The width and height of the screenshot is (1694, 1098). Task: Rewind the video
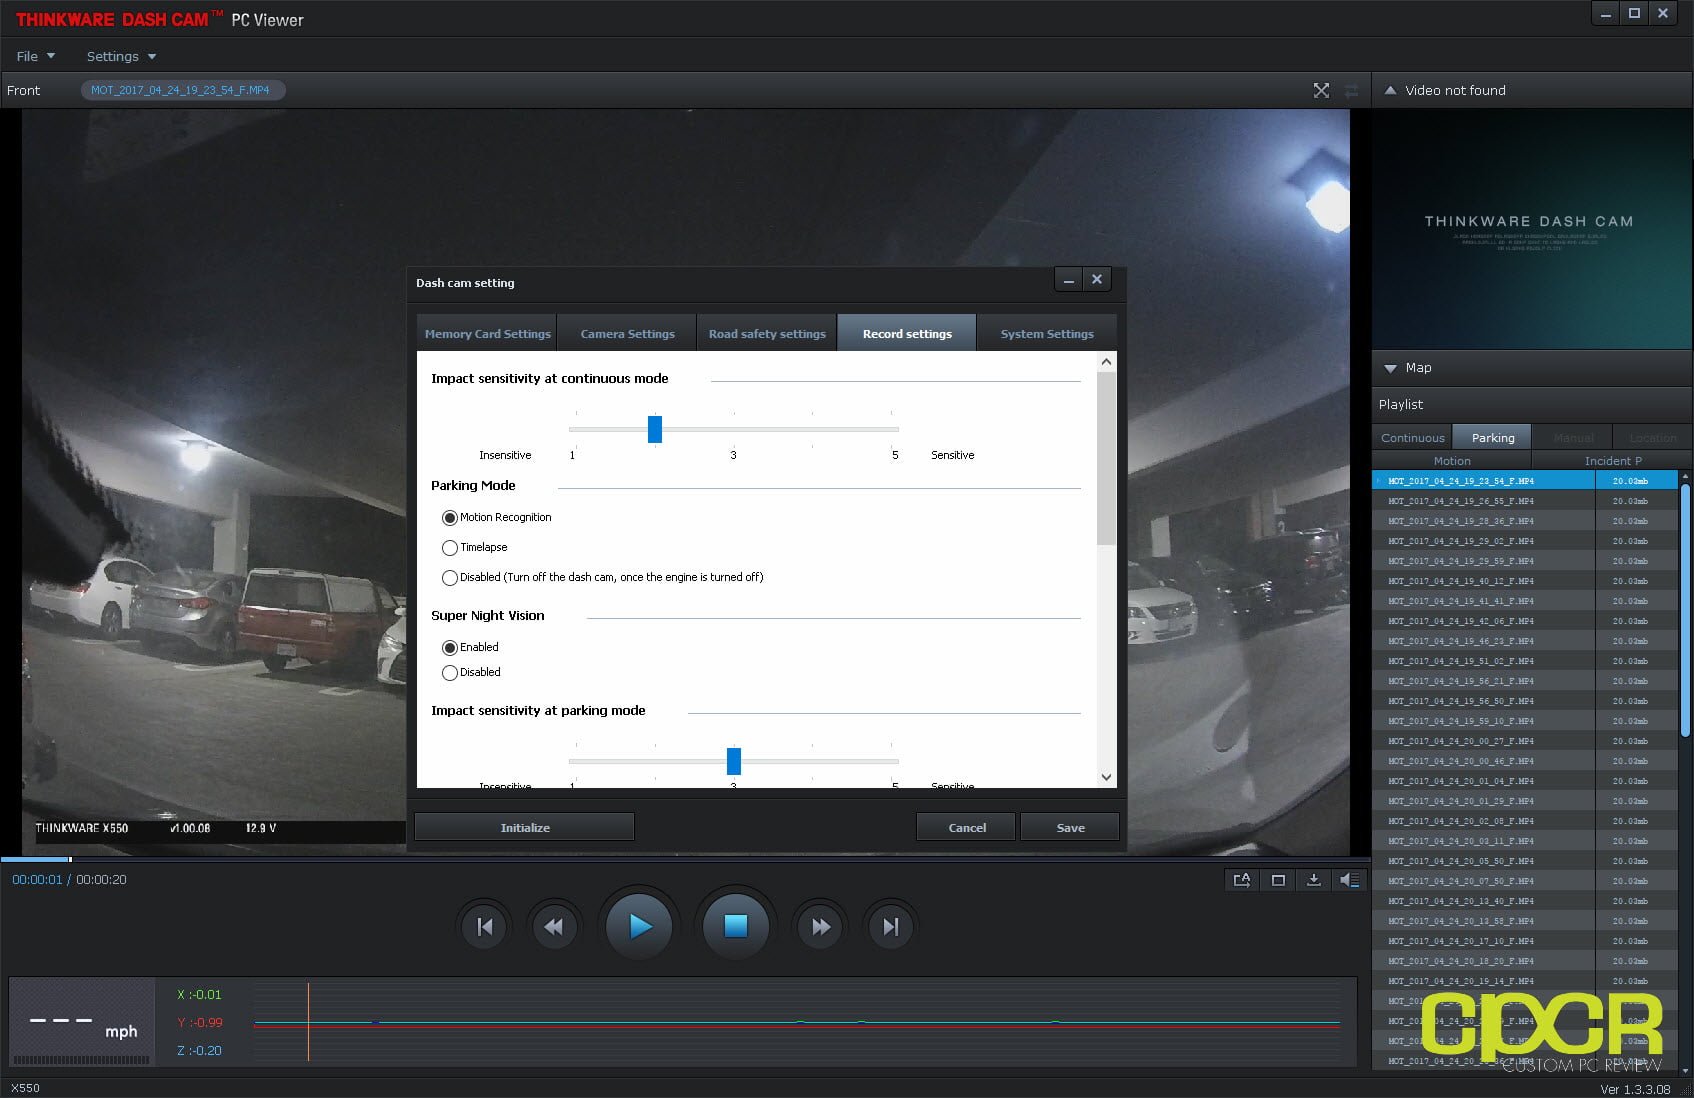point(553,927)
